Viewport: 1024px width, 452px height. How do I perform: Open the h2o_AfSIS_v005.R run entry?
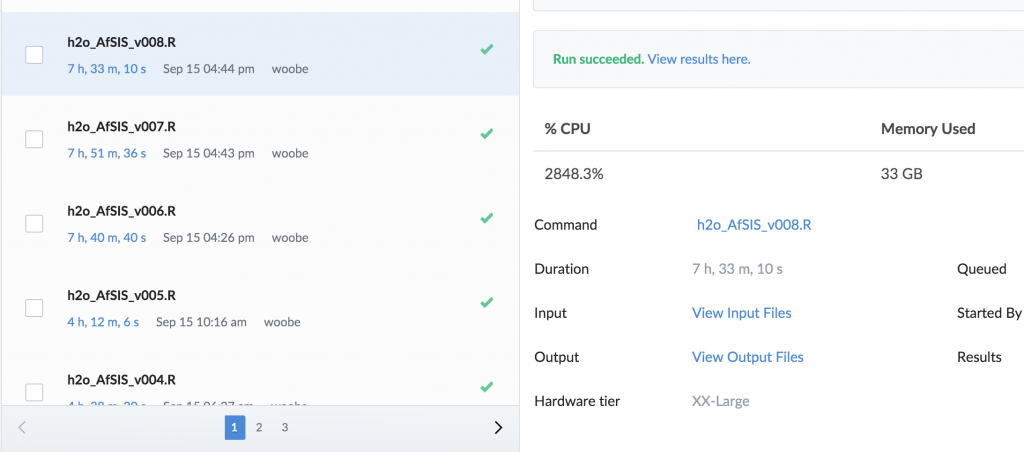(121, 296)
